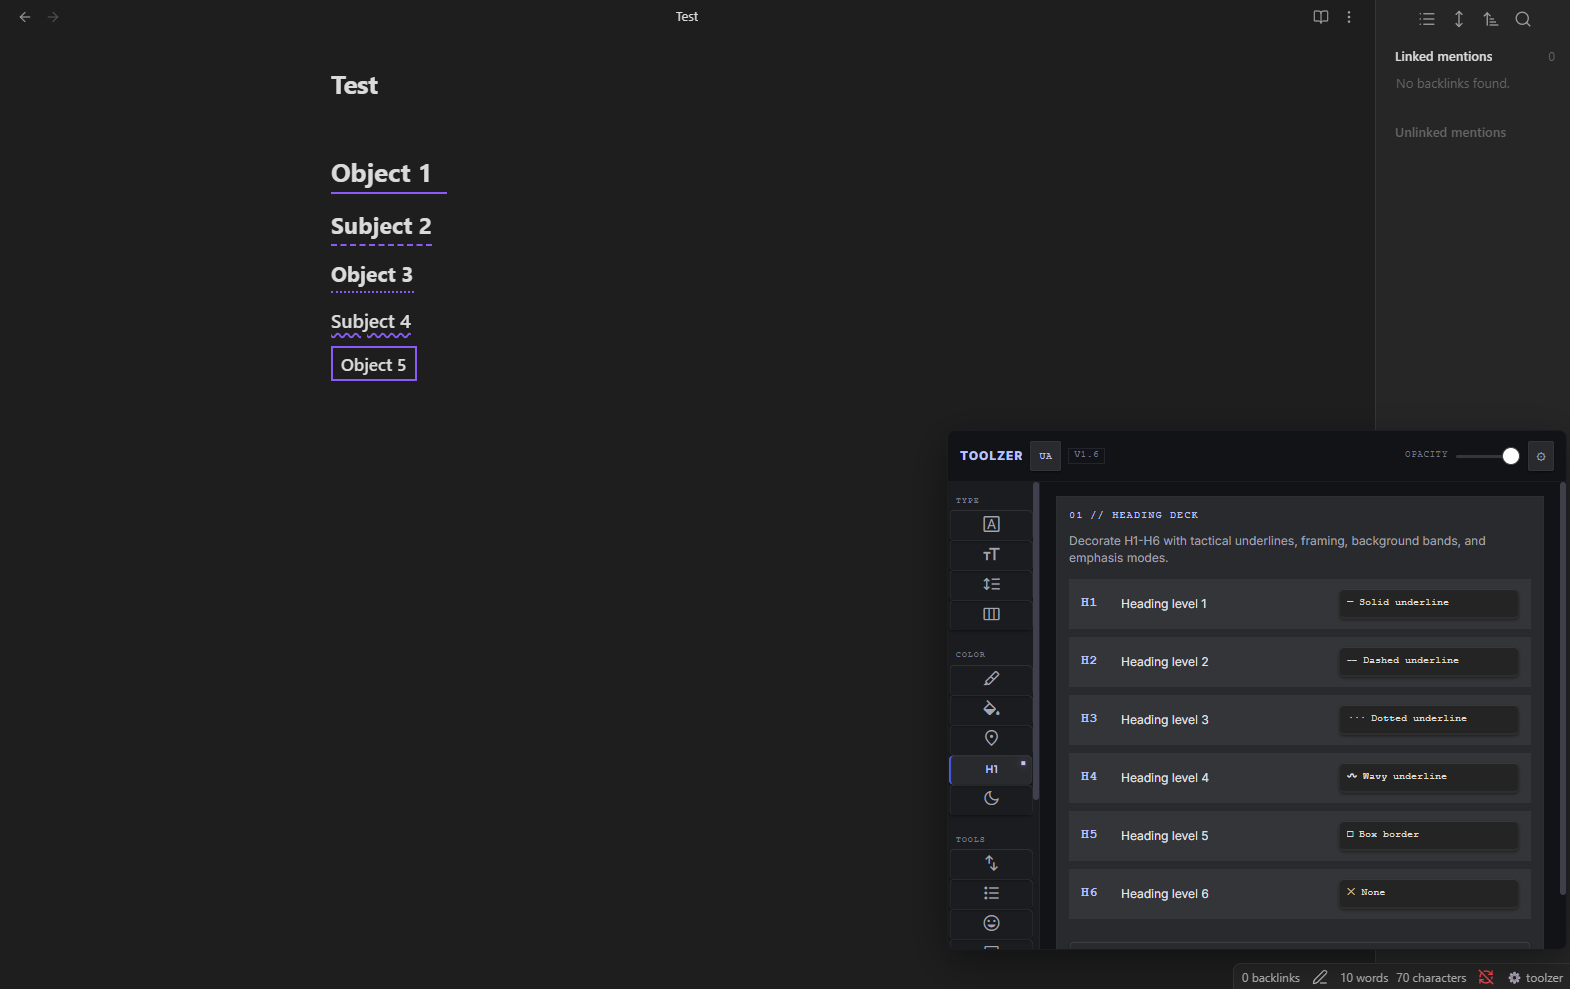Open Heading level 6 None dropdown

point(1429,893)
